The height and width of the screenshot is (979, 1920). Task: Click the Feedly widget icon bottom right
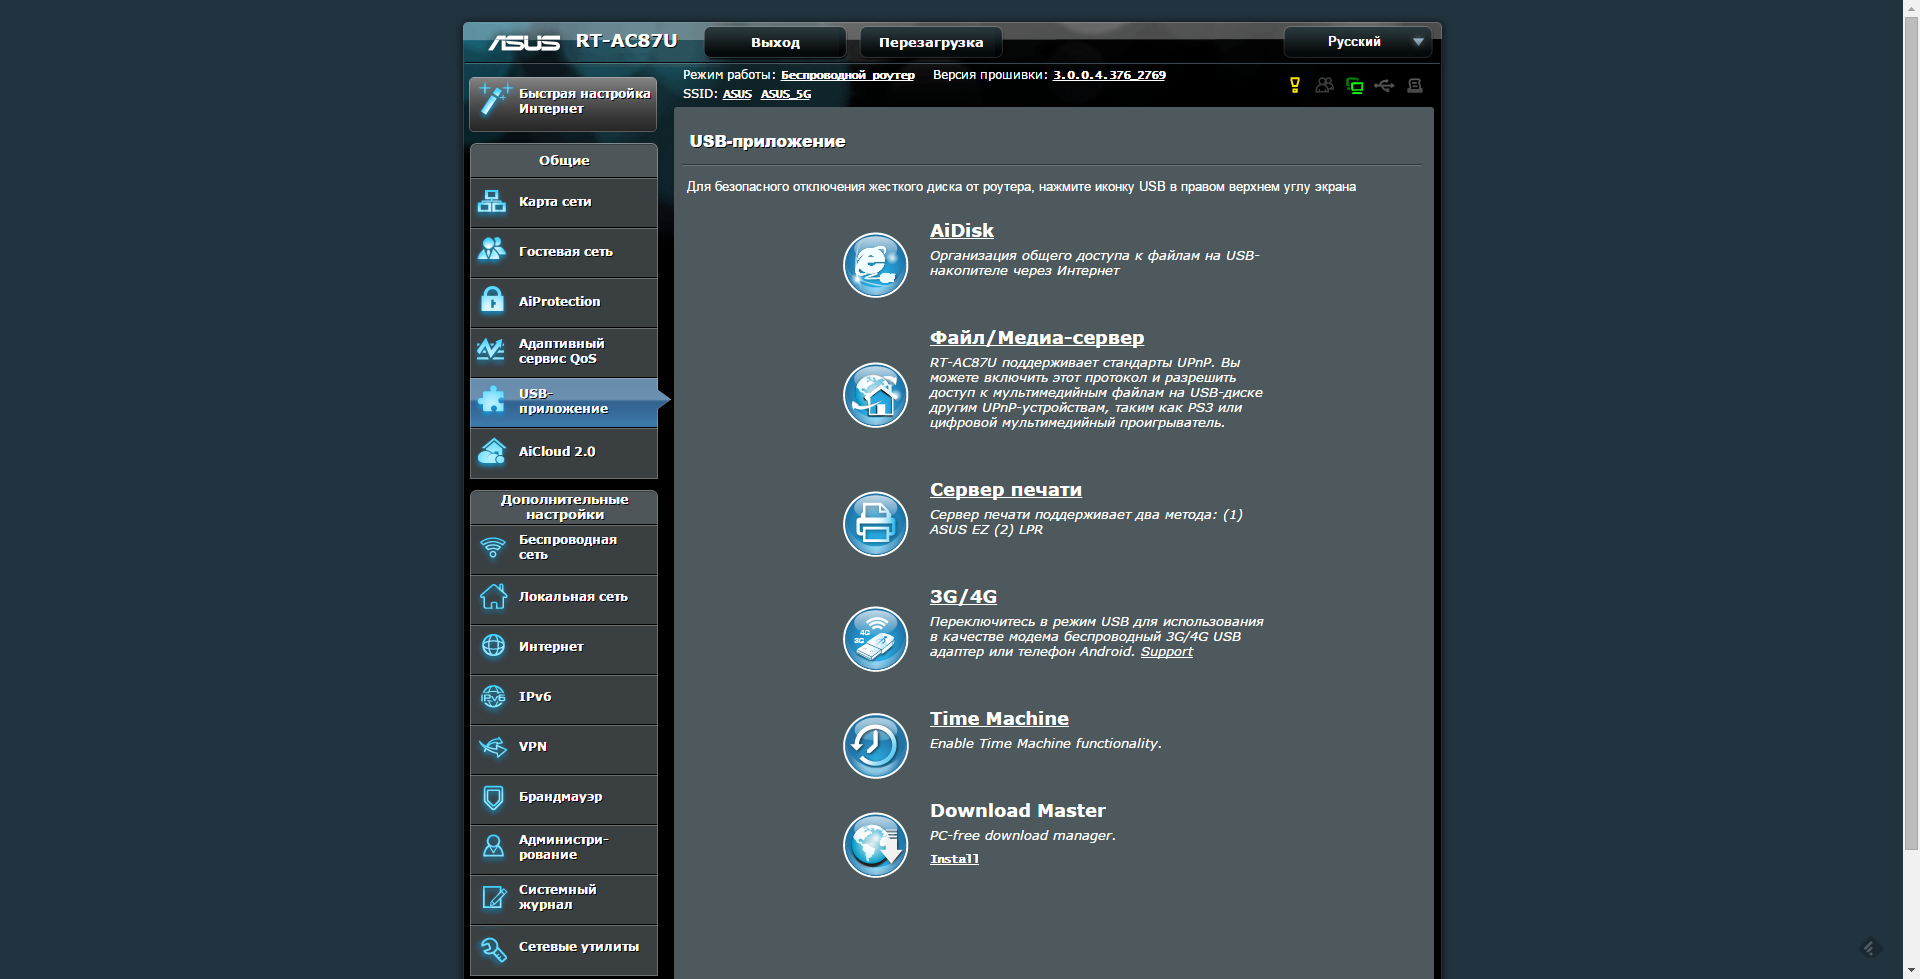coord(1870,948)
